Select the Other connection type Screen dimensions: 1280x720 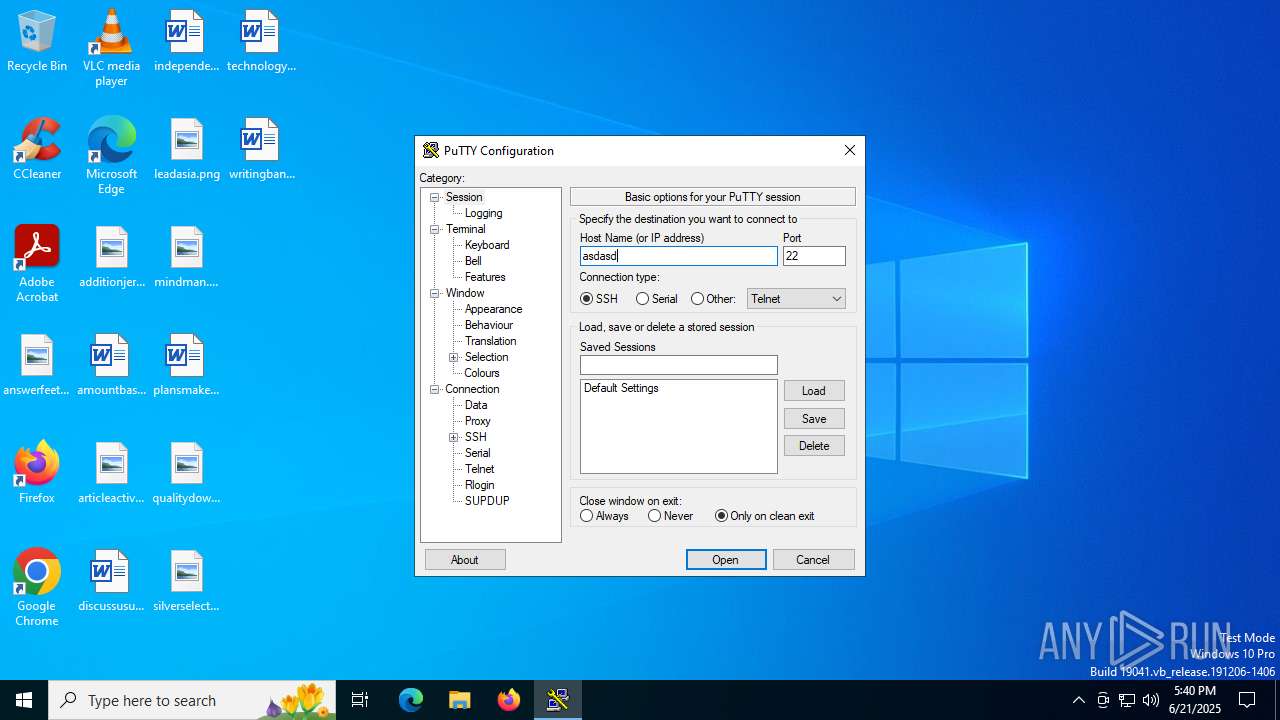[713, 299]
